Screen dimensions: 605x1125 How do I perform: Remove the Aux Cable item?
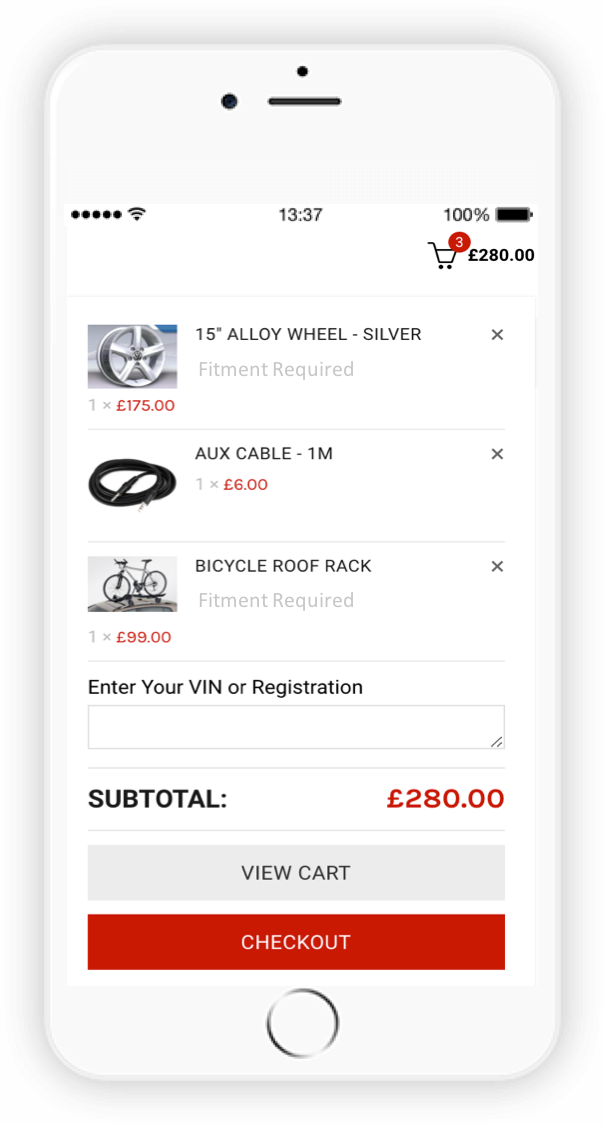point(497,454)
